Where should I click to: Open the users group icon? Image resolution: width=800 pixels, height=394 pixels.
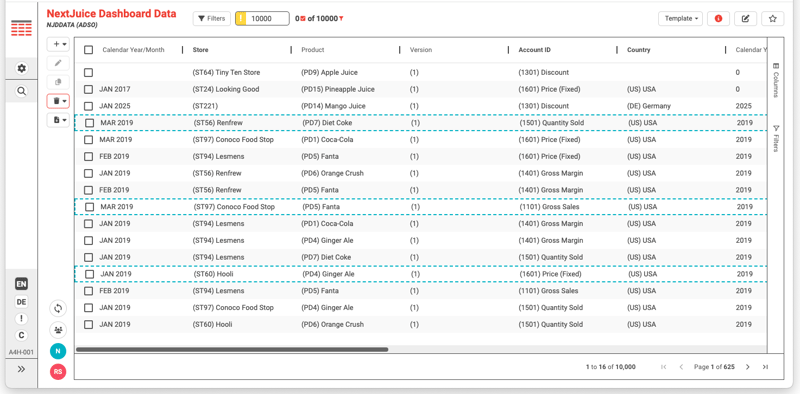click(x=58, y=330)
